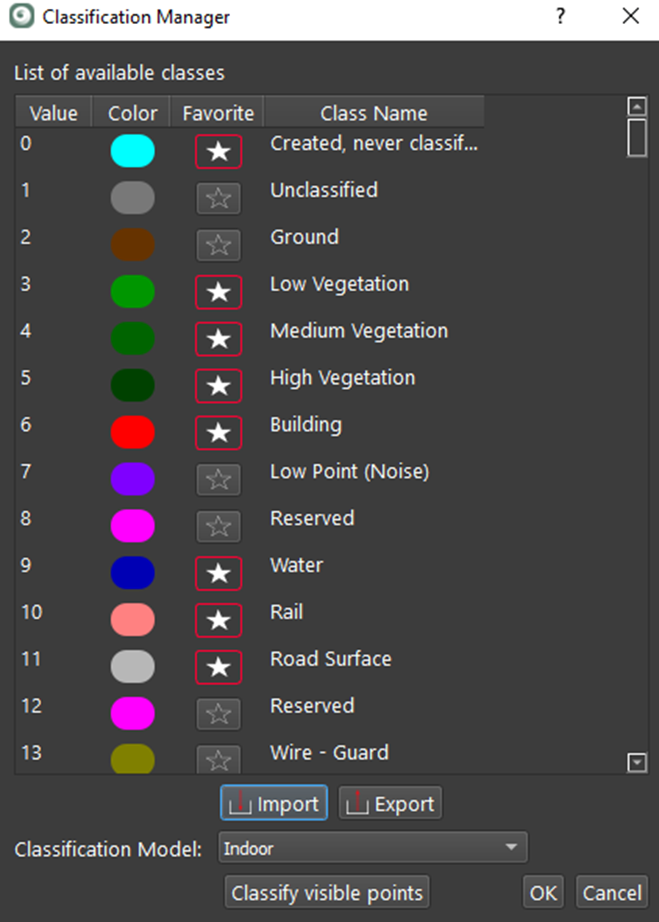Viewport: 659px width, 922px height.
Task: Click the Favorite column header
Action: coord(218,113)
